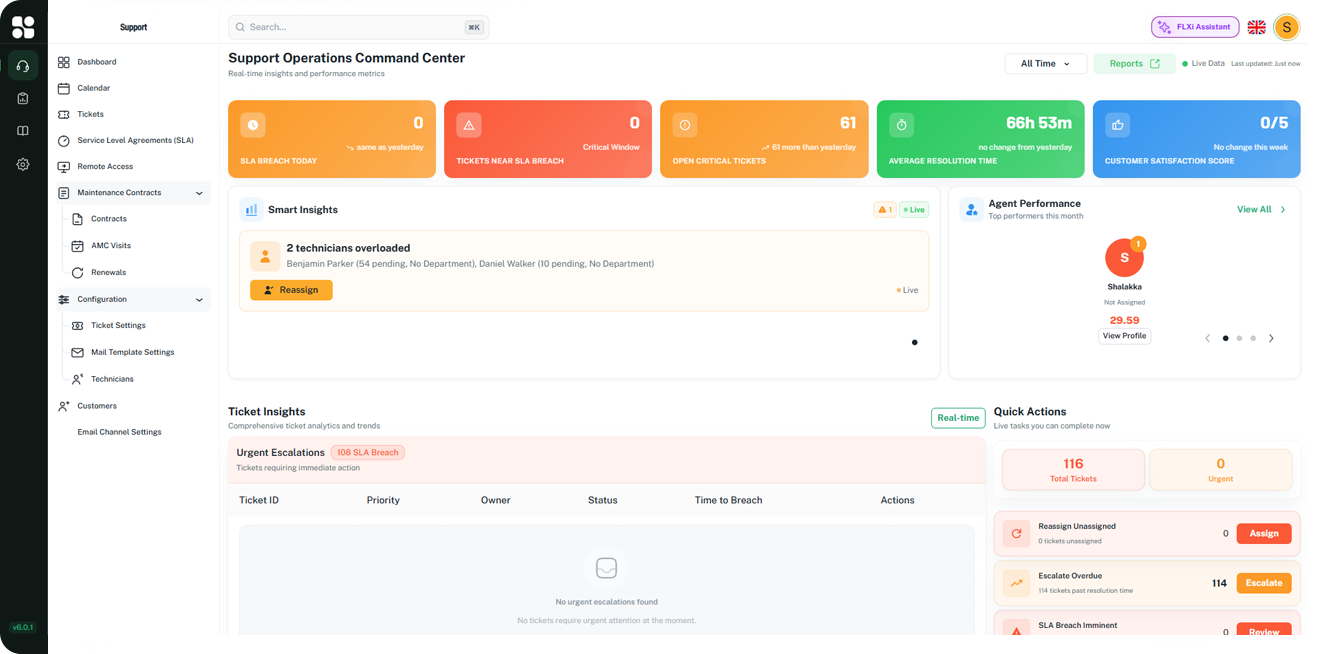View all agent performance

point(1261,210)
